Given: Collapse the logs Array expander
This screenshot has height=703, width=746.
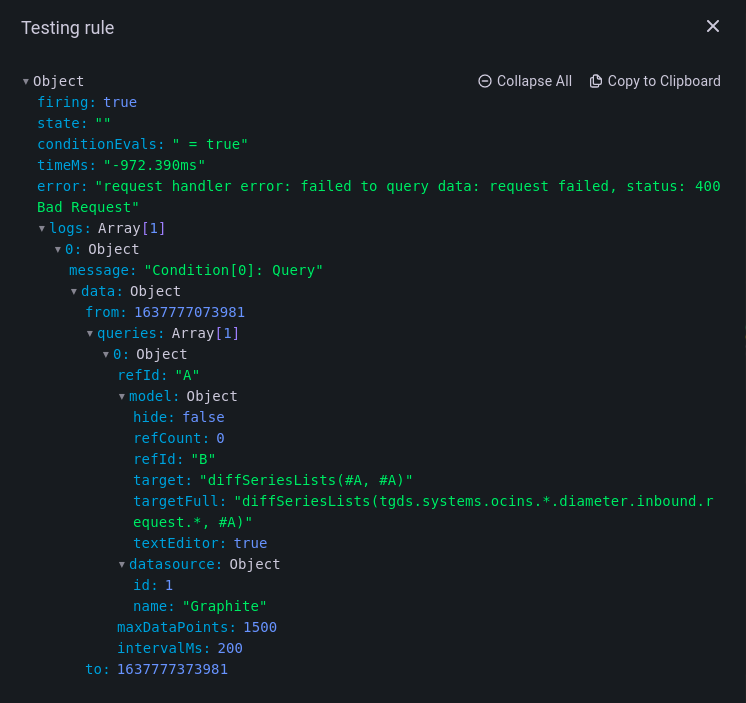Looking at the screenshot, I should point(42,228).
